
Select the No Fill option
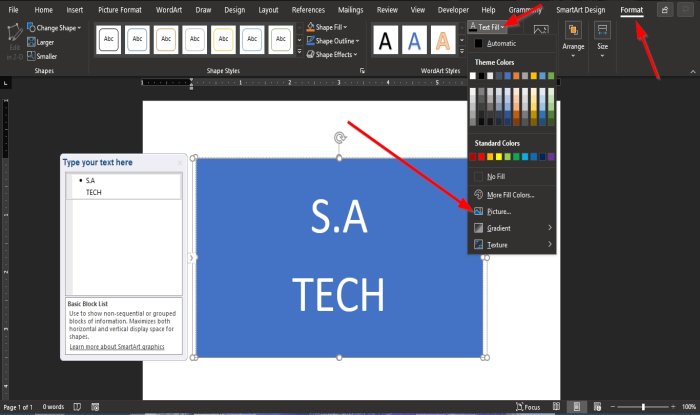point(496,176)
